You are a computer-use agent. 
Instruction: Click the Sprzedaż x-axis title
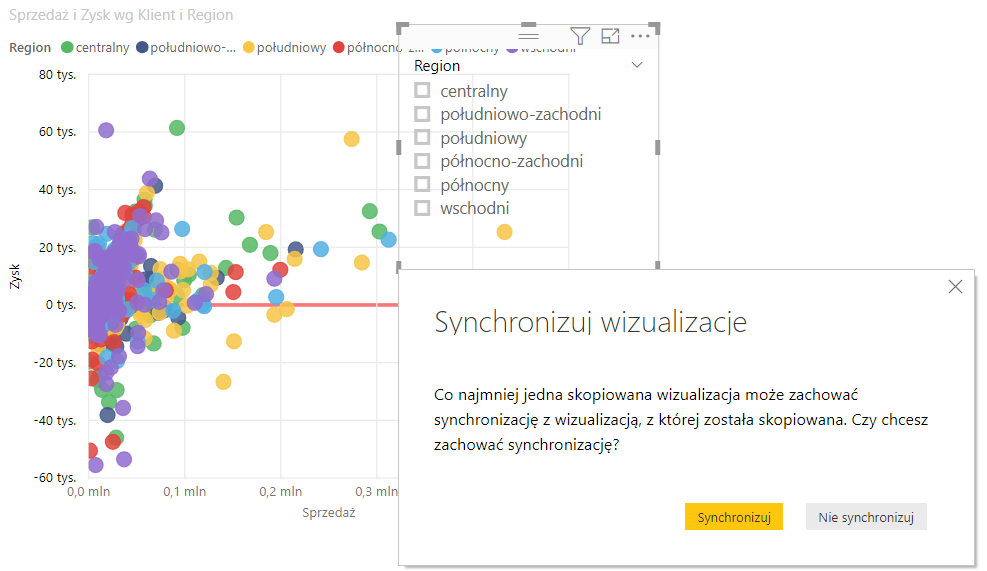pos(329,512)
